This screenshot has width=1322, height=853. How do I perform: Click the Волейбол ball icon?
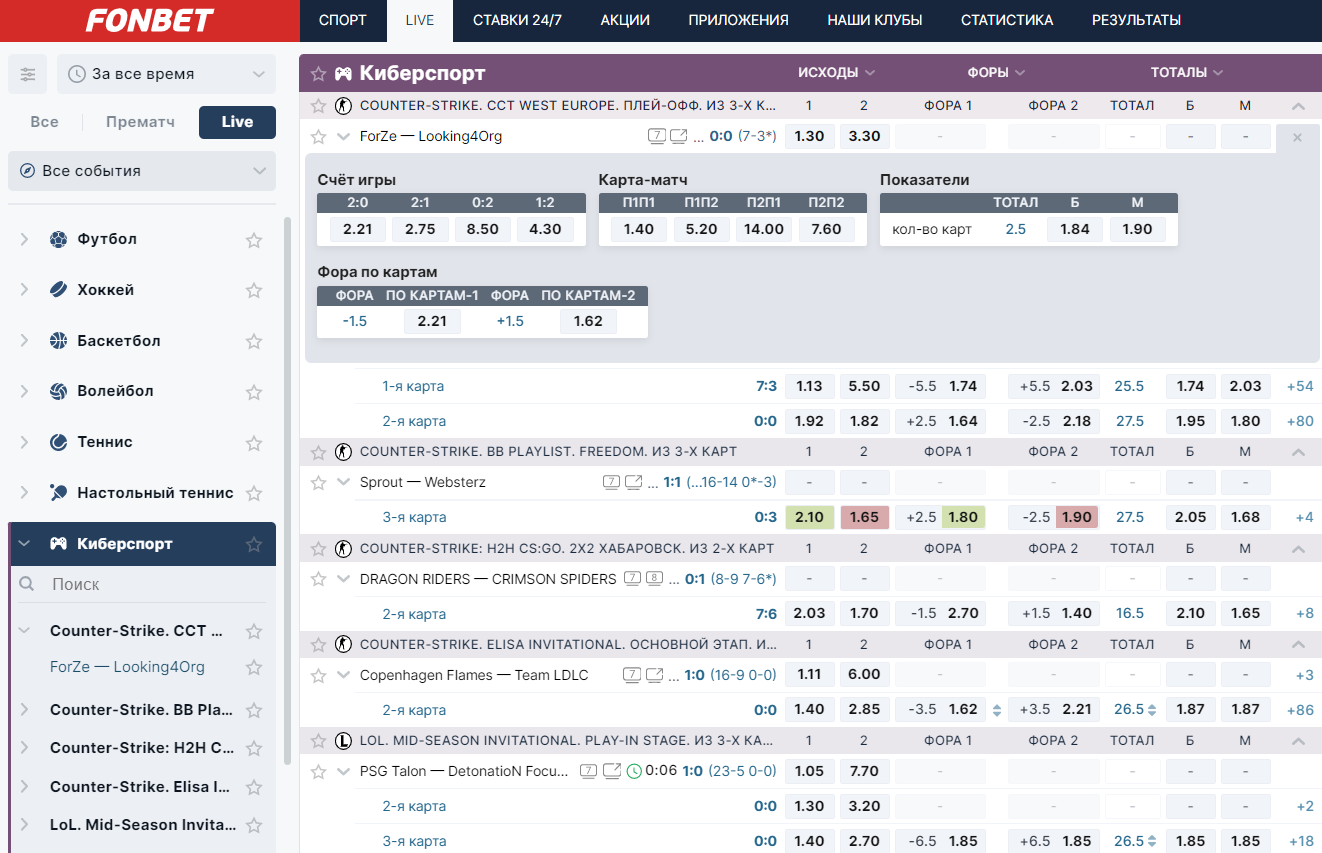pyautogui.click(x=58, y=392)
